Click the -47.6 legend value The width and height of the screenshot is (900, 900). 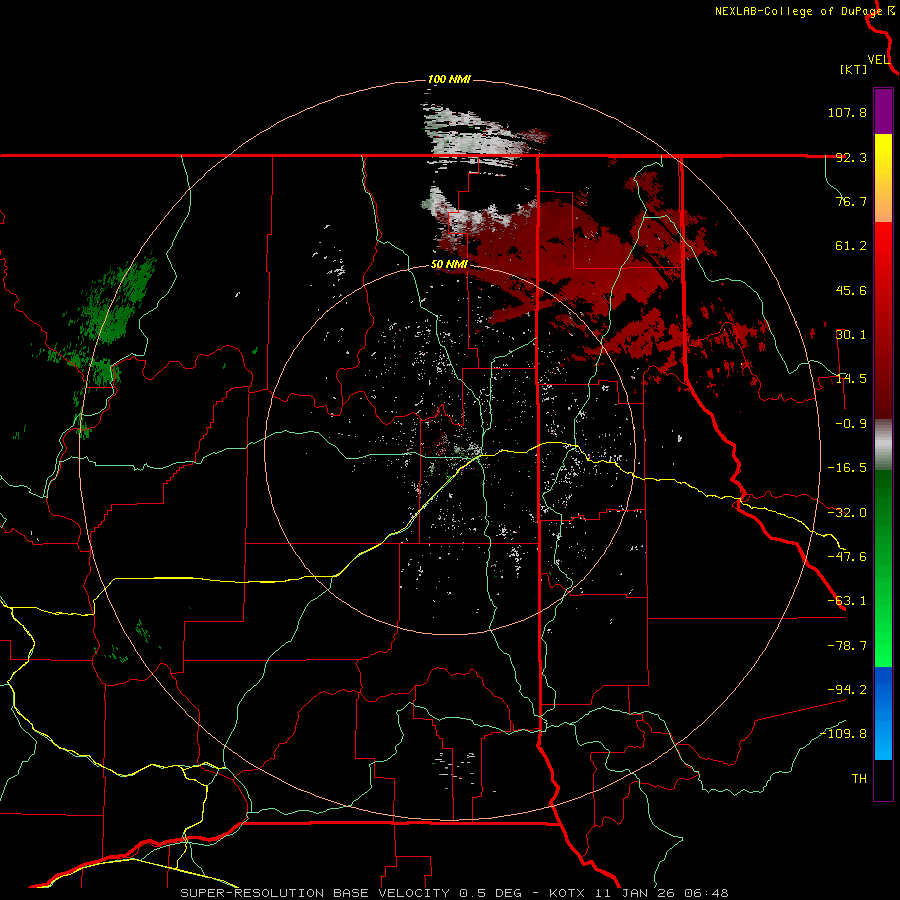pos(847,557)
